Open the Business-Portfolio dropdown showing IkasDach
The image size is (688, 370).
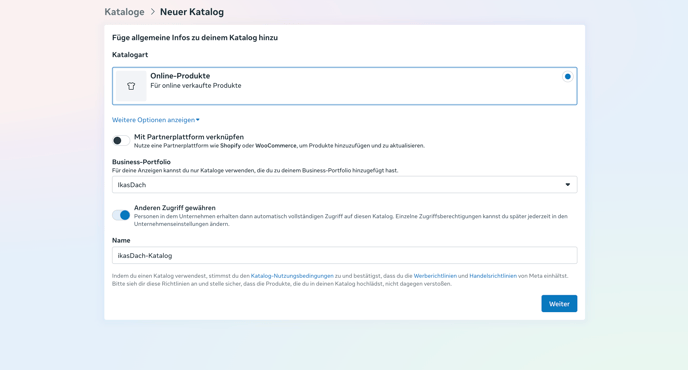[x=344, y=185]
